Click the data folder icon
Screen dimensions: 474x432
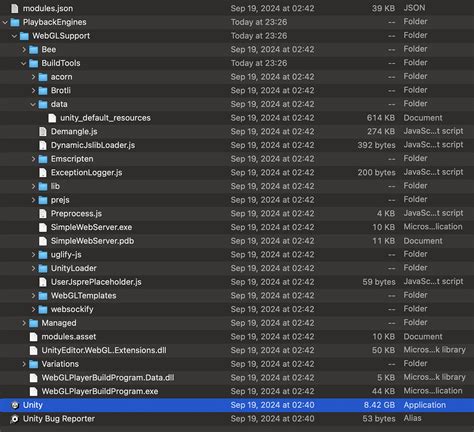coord(43,104)
